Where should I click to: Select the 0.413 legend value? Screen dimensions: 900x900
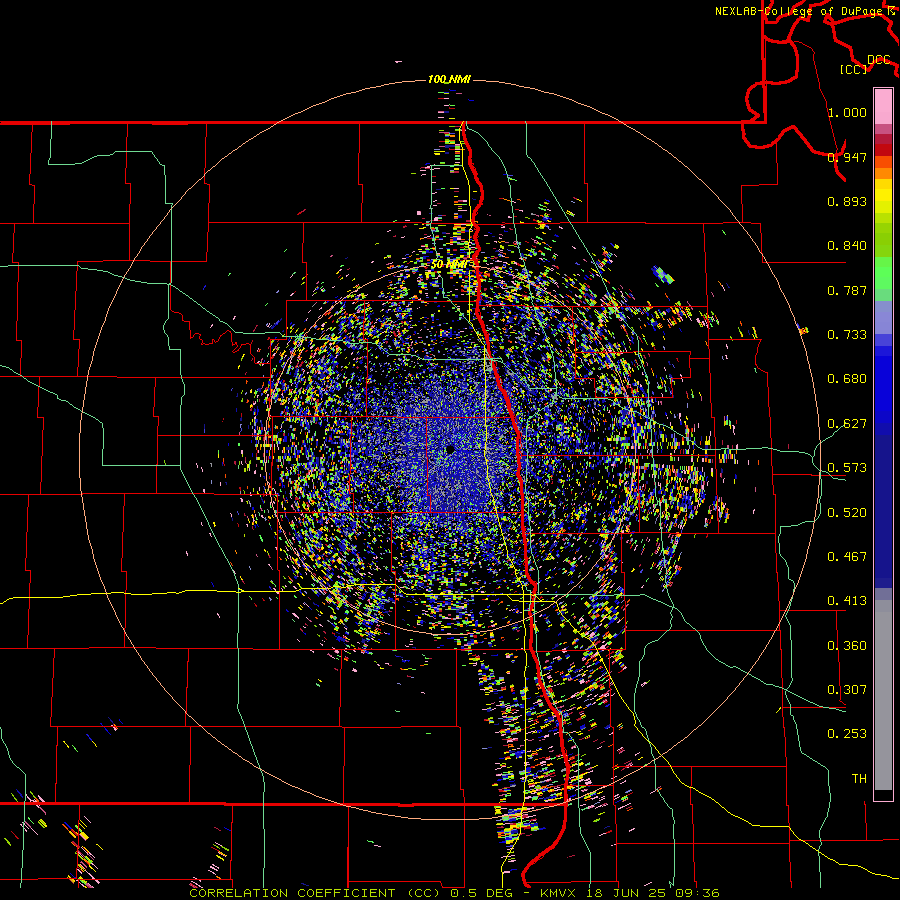point(847,601)
